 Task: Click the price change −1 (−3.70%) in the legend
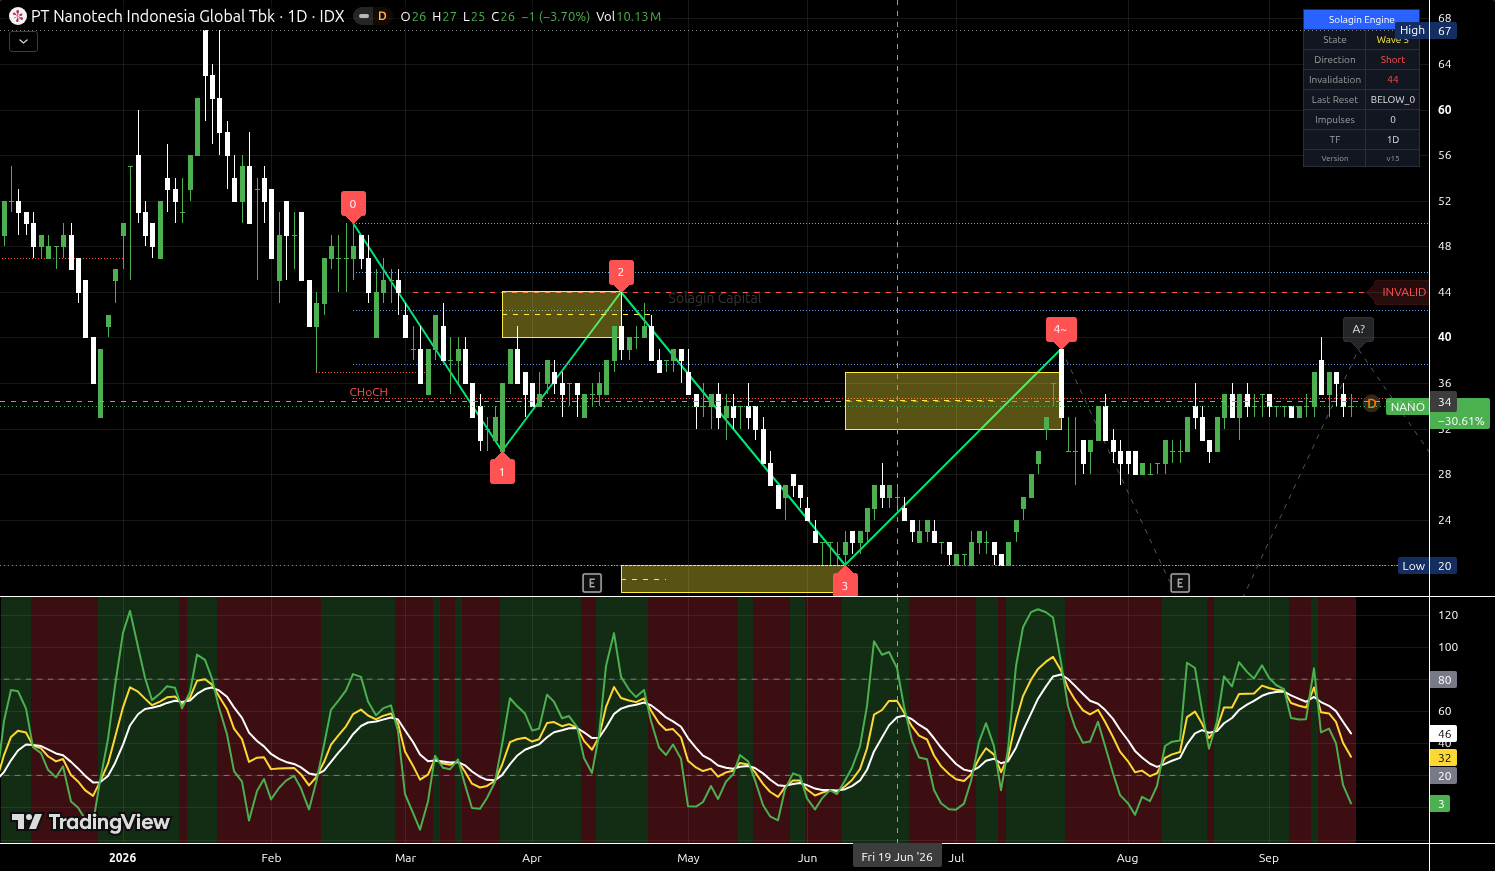(x=554, y=17)
